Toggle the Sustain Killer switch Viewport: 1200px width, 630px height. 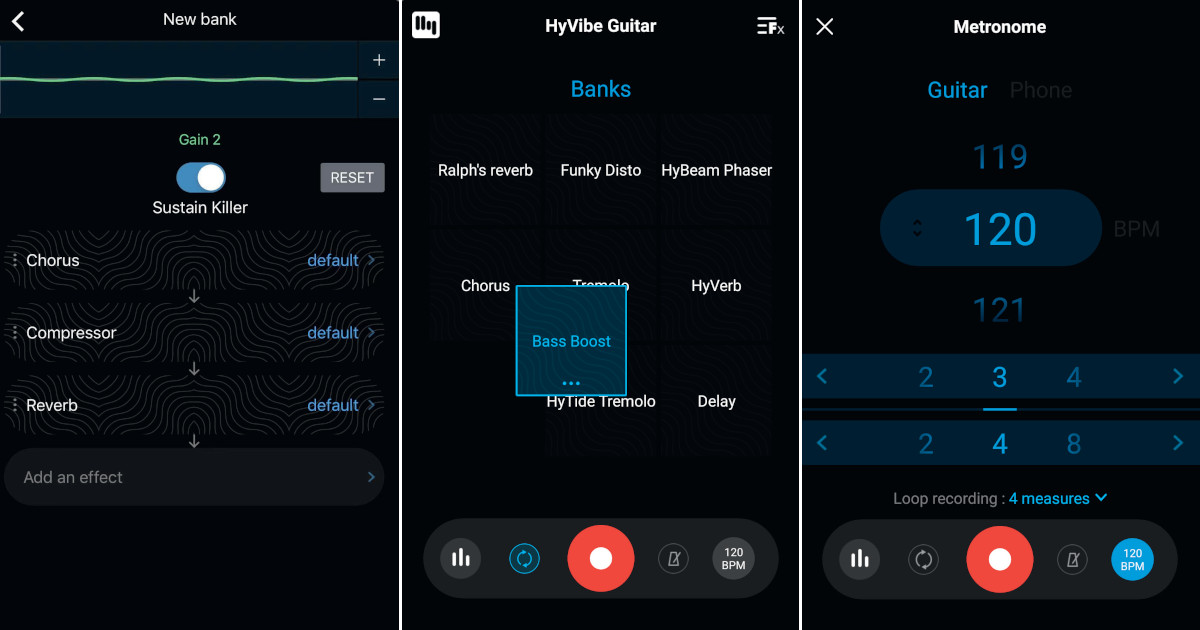201,178
